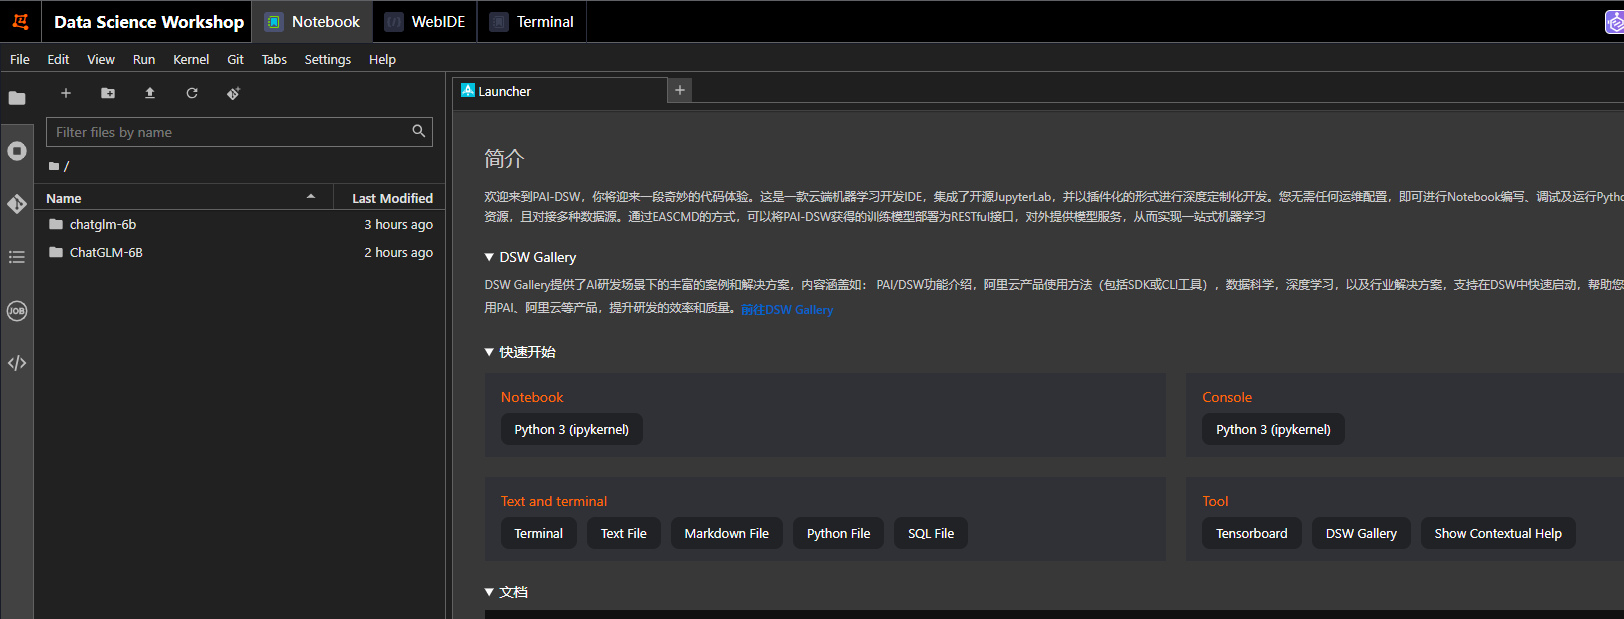Image resolution: width=1624 pixels, height=619 pixels.
Task: Launch a Python 3 (ipykernel) Notebook
Action: [571, 429]
